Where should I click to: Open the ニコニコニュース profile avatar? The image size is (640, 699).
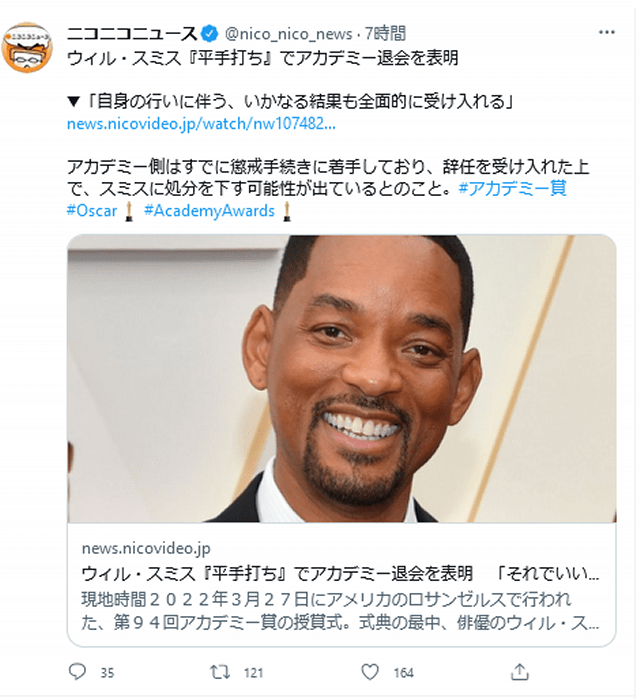pos(27,47)
